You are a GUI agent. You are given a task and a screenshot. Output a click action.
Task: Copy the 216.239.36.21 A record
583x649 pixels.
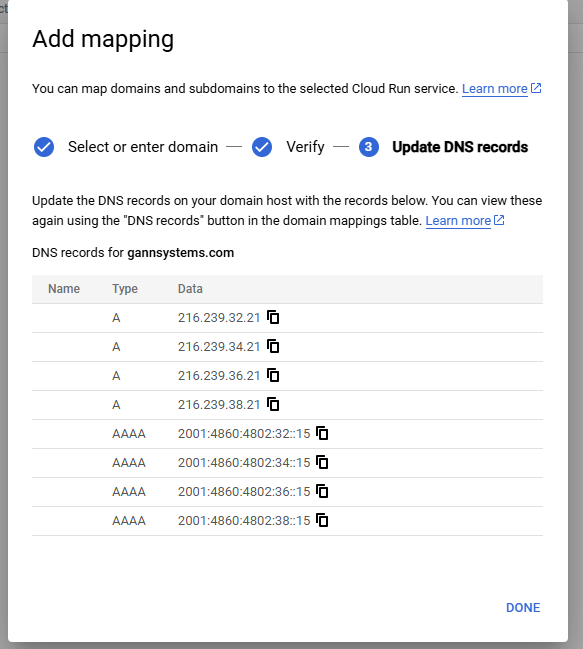tap(273, 375)
